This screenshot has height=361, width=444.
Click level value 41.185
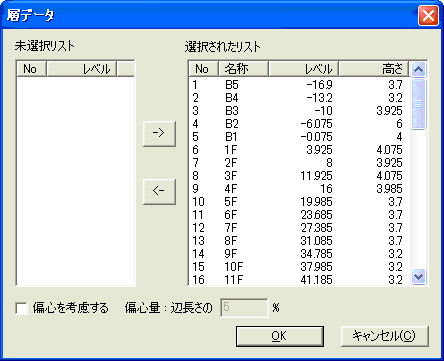tap(316, 279)
